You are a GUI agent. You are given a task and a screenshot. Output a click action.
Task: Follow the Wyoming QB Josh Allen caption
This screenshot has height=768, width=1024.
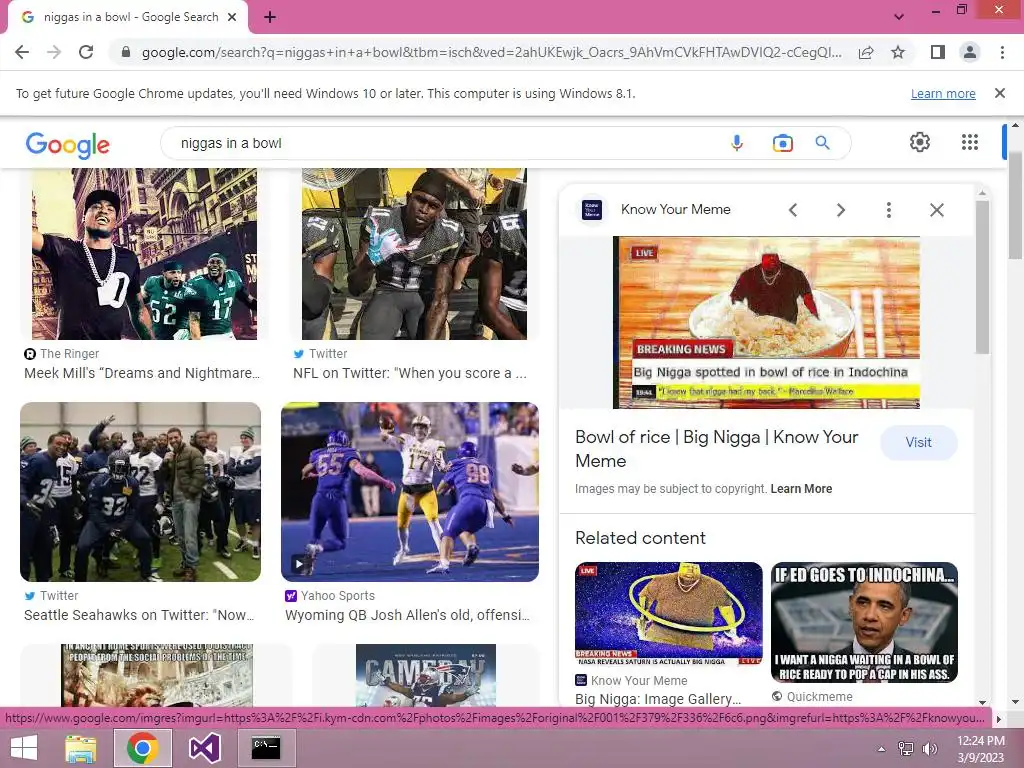click(408, 615)
